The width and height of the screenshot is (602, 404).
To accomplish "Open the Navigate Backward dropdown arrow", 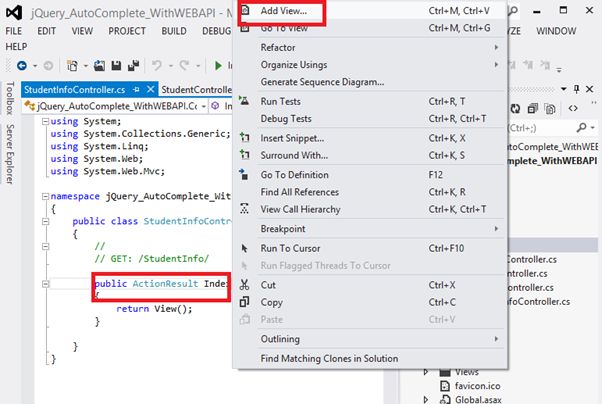I will tap(35, 66).
